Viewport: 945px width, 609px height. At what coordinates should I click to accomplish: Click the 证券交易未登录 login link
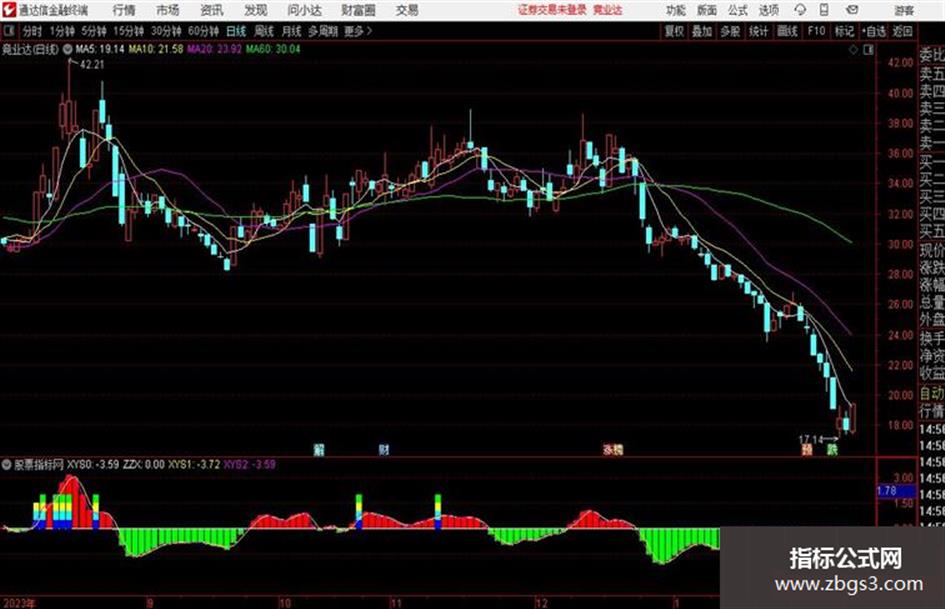pyautogui.click(x=552, y=10)
